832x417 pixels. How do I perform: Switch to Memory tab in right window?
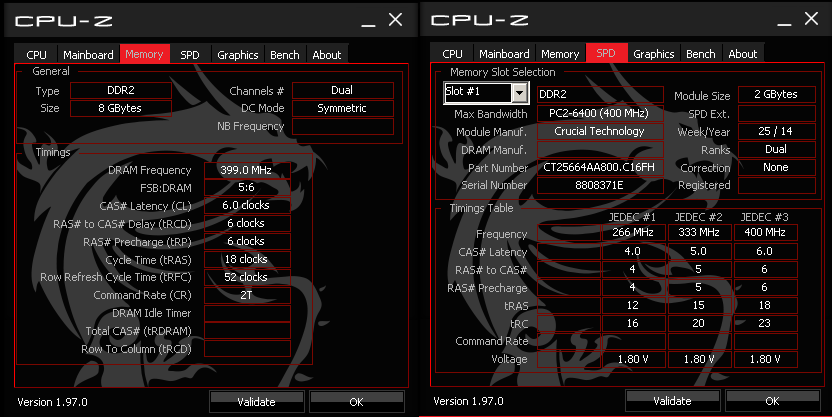pyautogui.click(x=560, y=54)
